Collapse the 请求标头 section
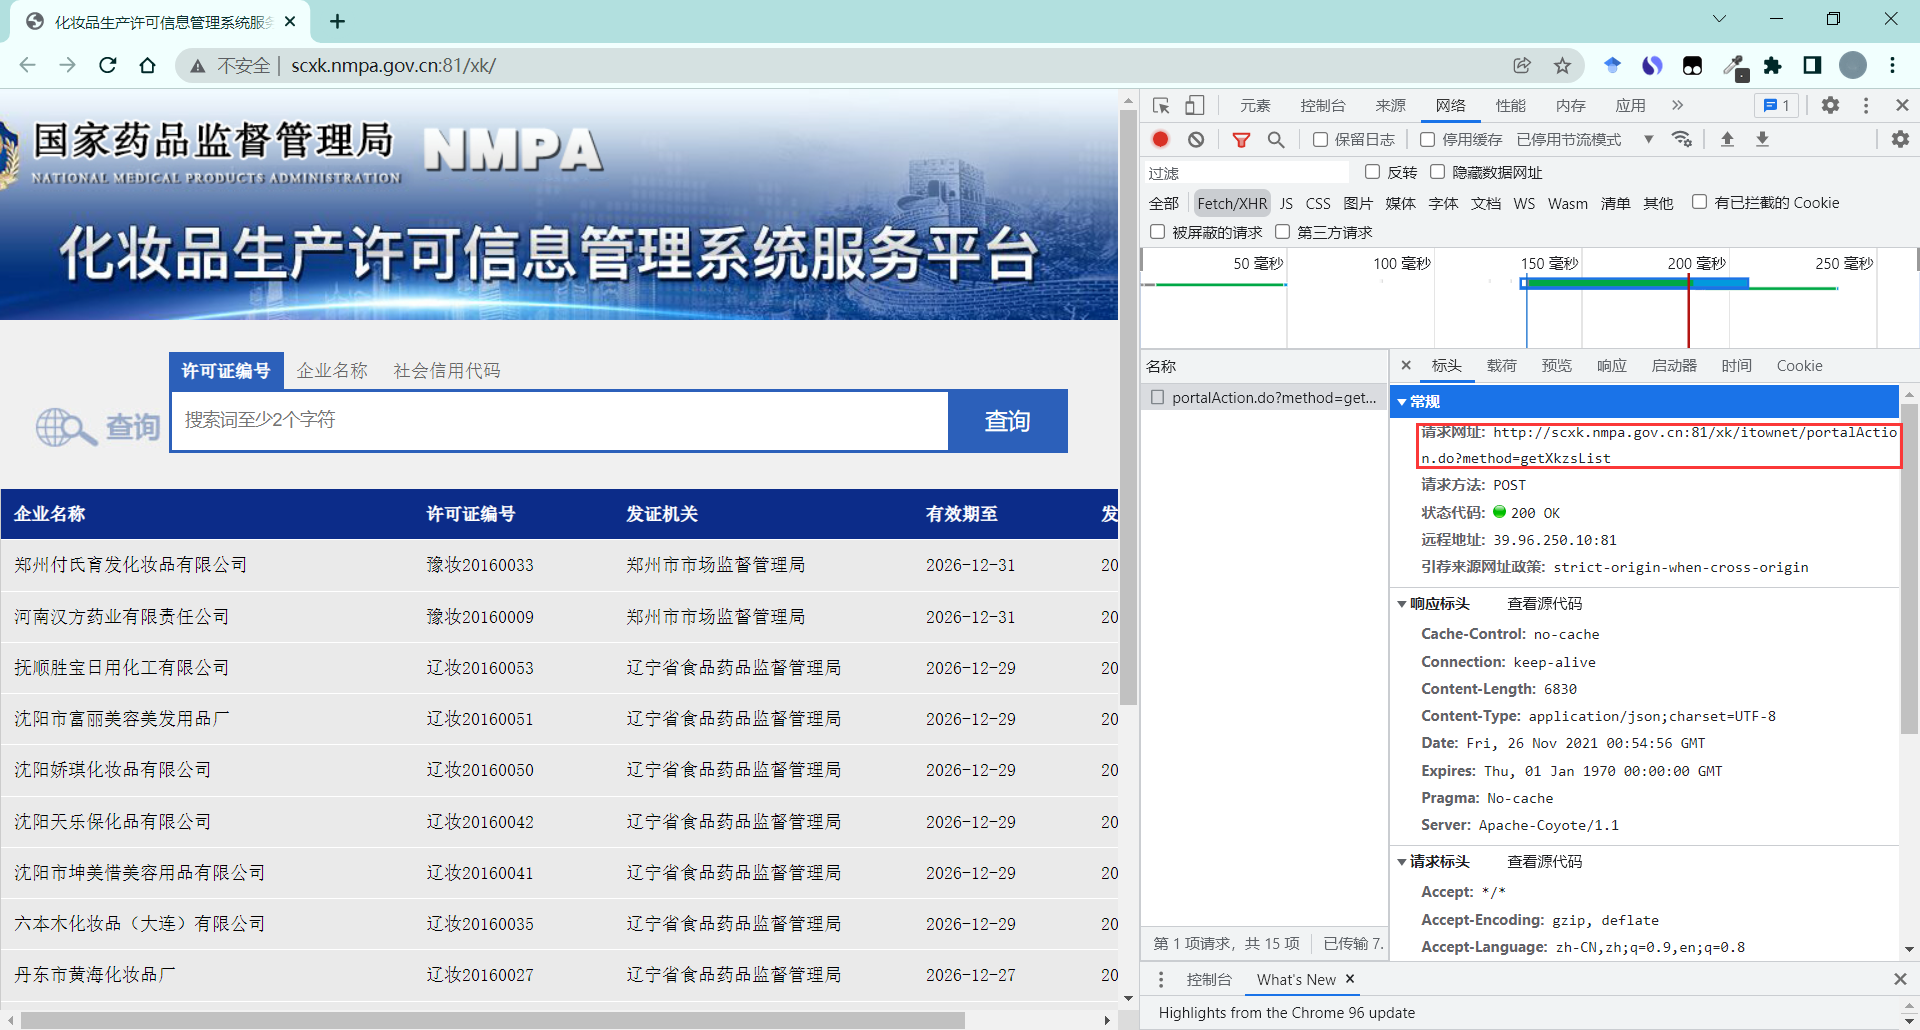 tap(1402, 862)
